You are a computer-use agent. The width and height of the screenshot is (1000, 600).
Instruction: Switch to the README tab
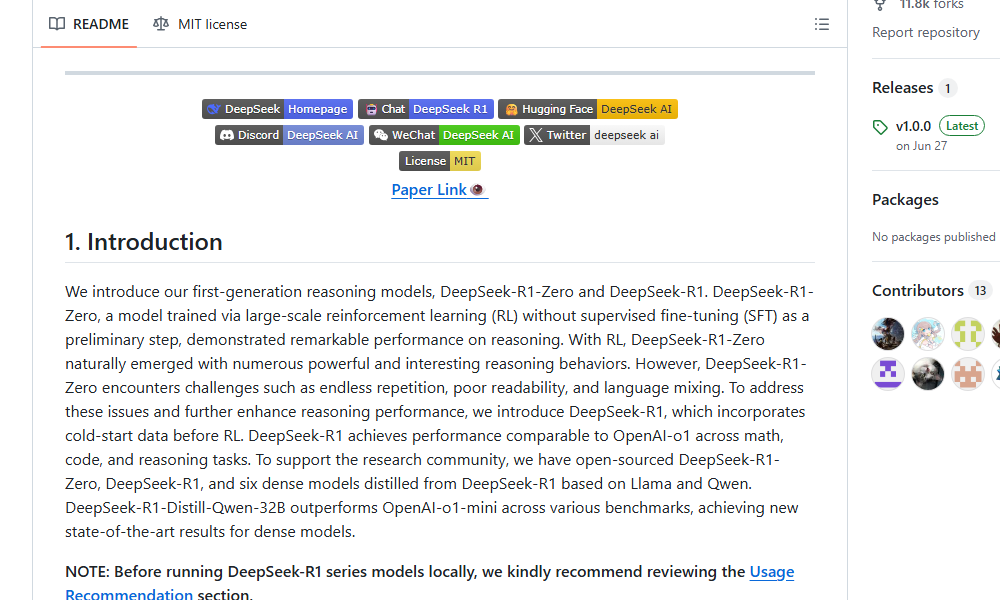pyautogui.click(x=88, y=24)
